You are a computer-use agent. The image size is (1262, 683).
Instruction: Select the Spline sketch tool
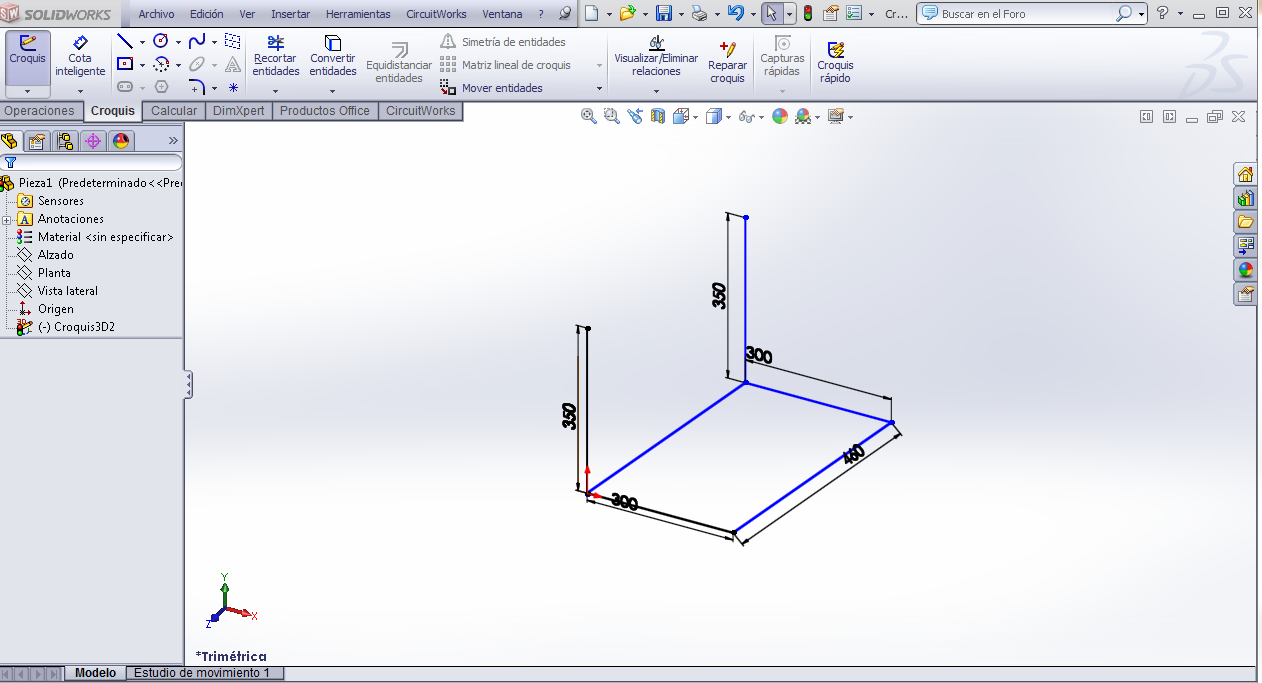[x=197, y=41]
